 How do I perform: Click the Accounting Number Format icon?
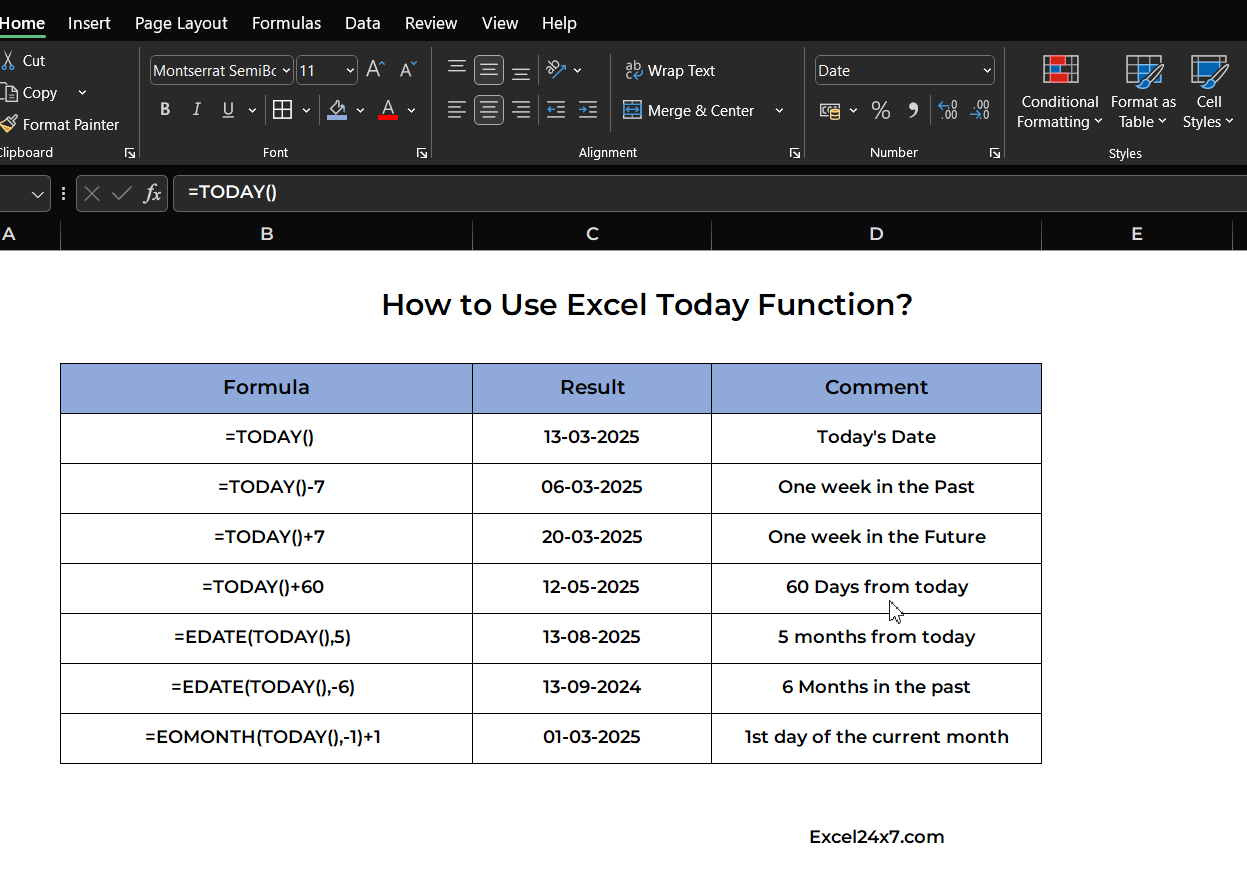[x=830, y=110]
